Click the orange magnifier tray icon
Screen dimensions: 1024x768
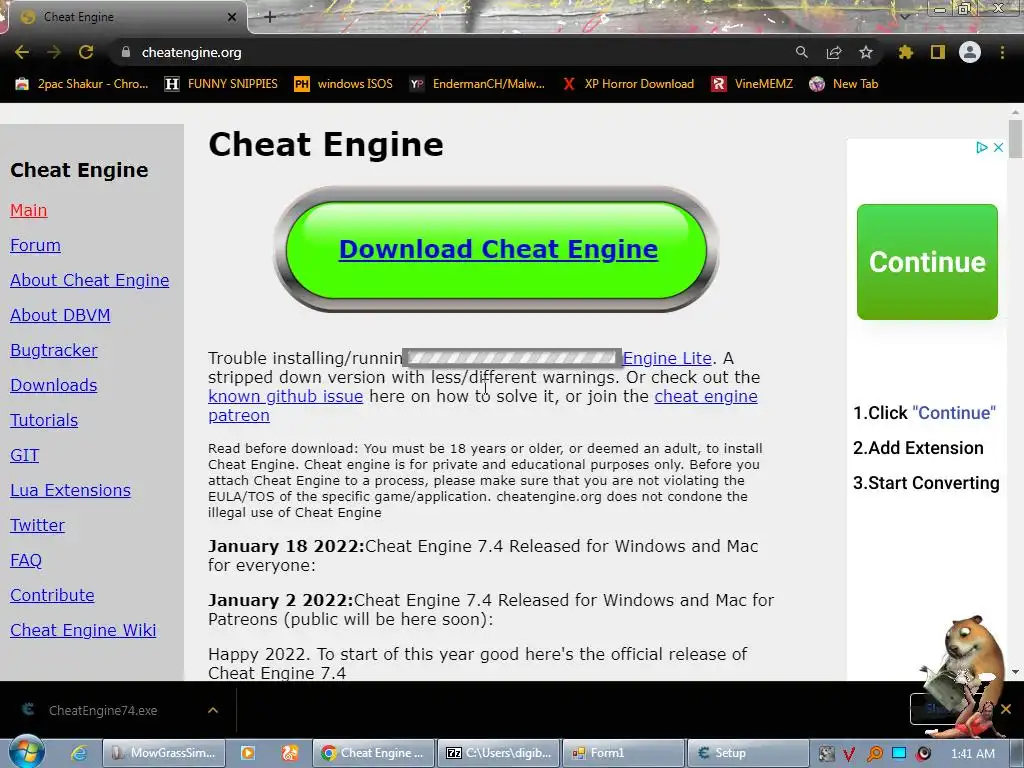pos(874,754)
